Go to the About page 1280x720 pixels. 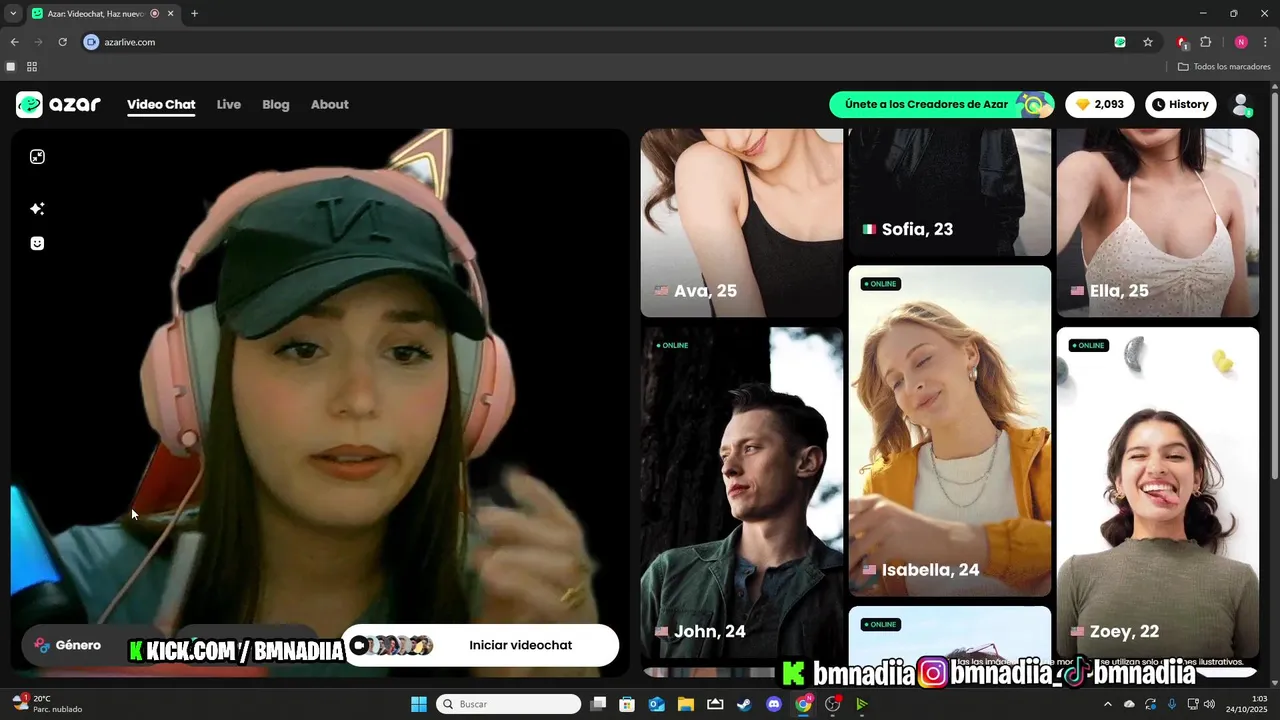tap(330, 104)
